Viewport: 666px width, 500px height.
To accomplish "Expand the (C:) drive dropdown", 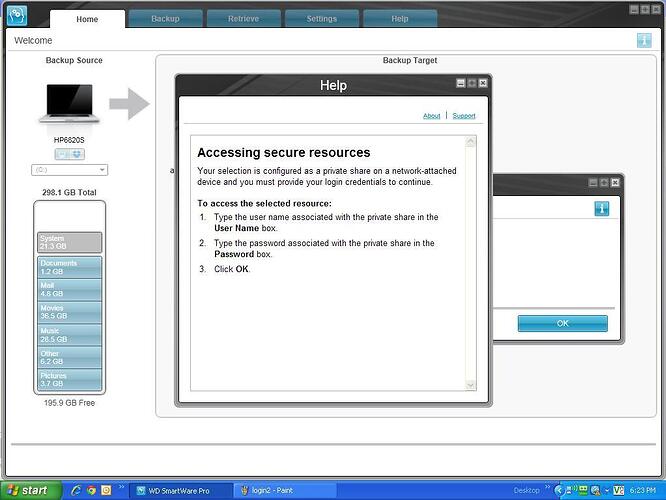I will (69, 170).
